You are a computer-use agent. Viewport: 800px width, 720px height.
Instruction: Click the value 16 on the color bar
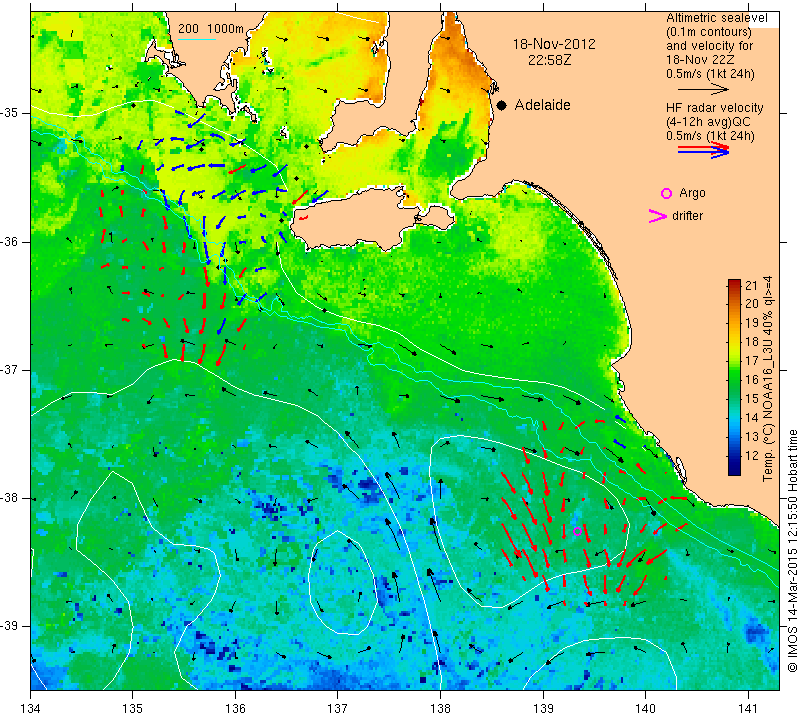click(752, 380)
